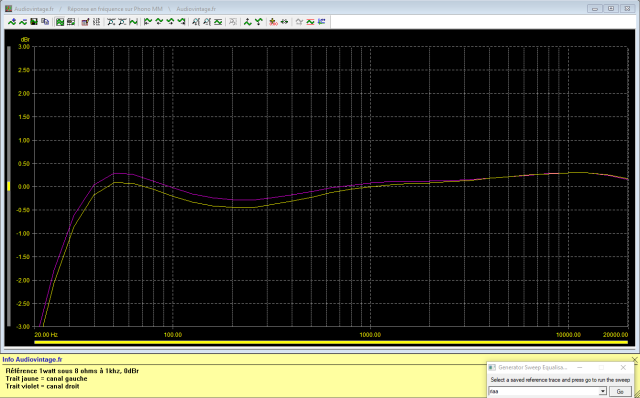Click the greyed-out icon after the bars icon
The image size is (640, 398).
click(x=233, y=22)
